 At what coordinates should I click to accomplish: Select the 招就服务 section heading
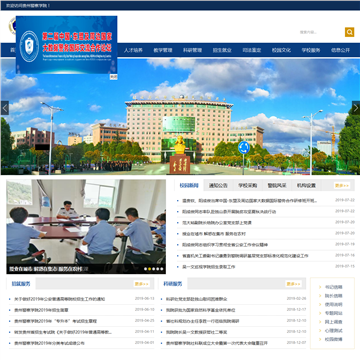coord(21,284)
